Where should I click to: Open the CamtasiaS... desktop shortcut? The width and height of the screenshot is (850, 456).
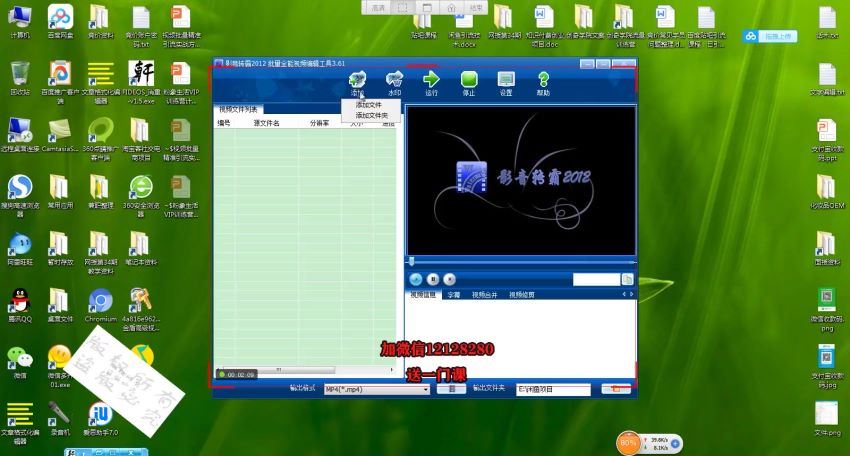(x=60, y=134)
